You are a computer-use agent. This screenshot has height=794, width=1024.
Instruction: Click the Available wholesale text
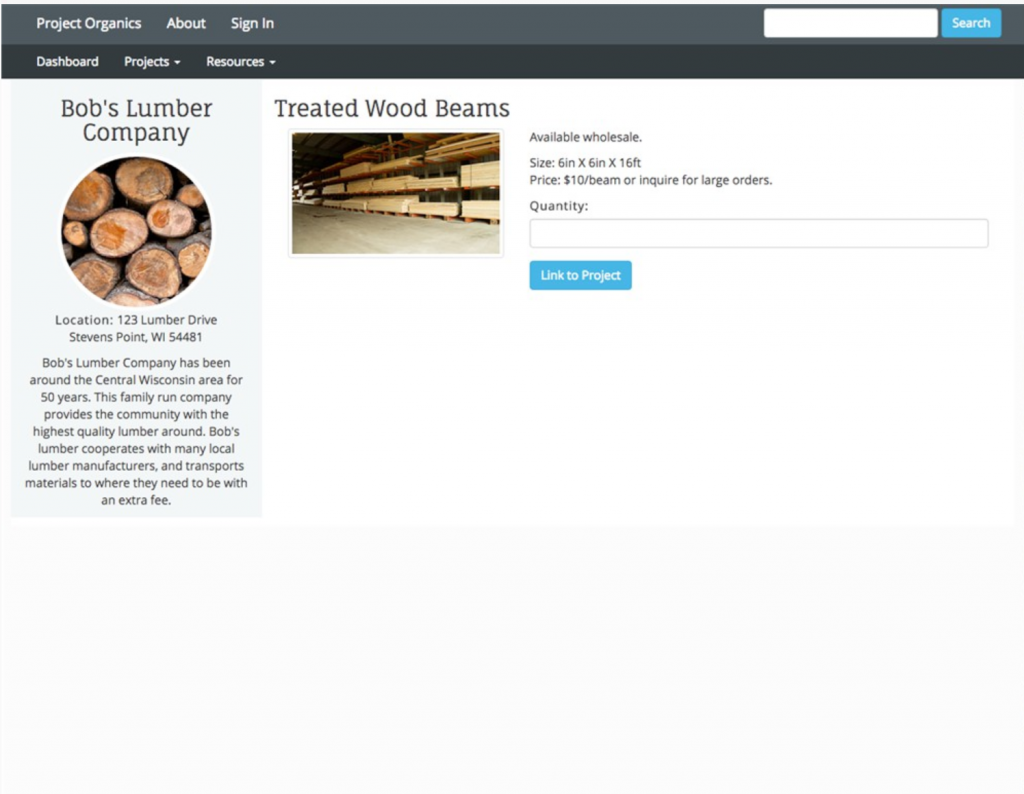(x=585, y=137)
